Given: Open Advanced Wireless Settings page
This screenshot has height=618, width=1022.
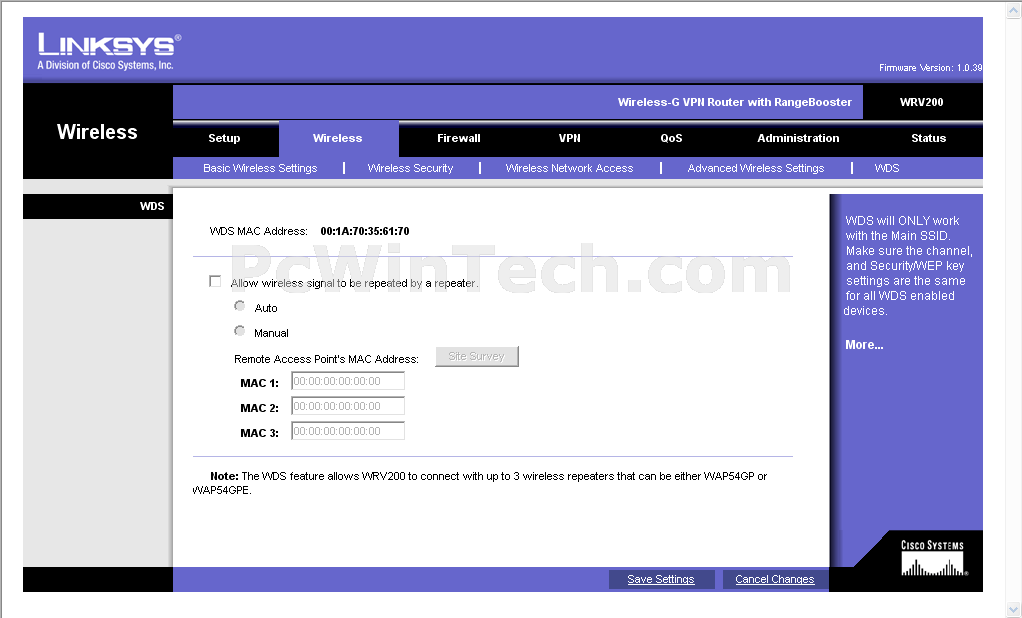Looking at the screenshot, I should pos(756,168).
